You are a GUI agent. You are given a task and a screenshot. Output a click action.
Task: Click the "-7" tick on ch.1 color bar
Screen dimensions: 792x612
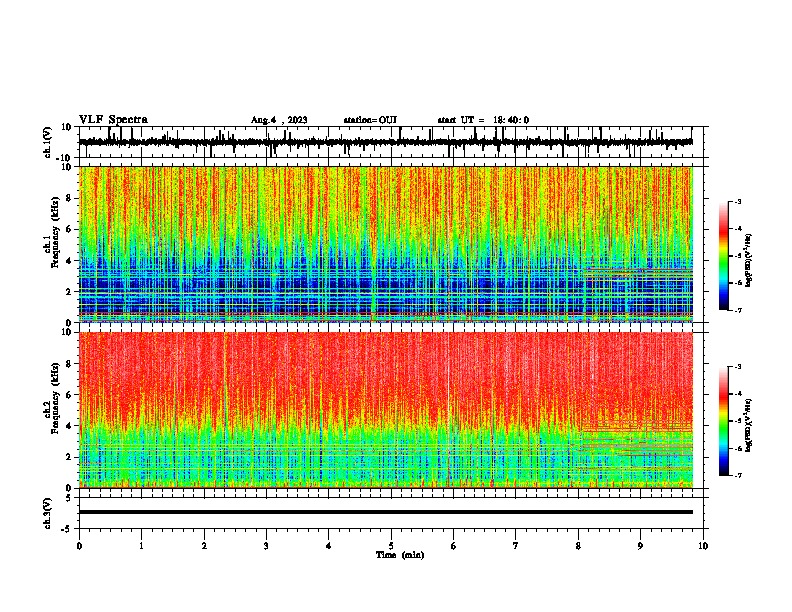738,310
